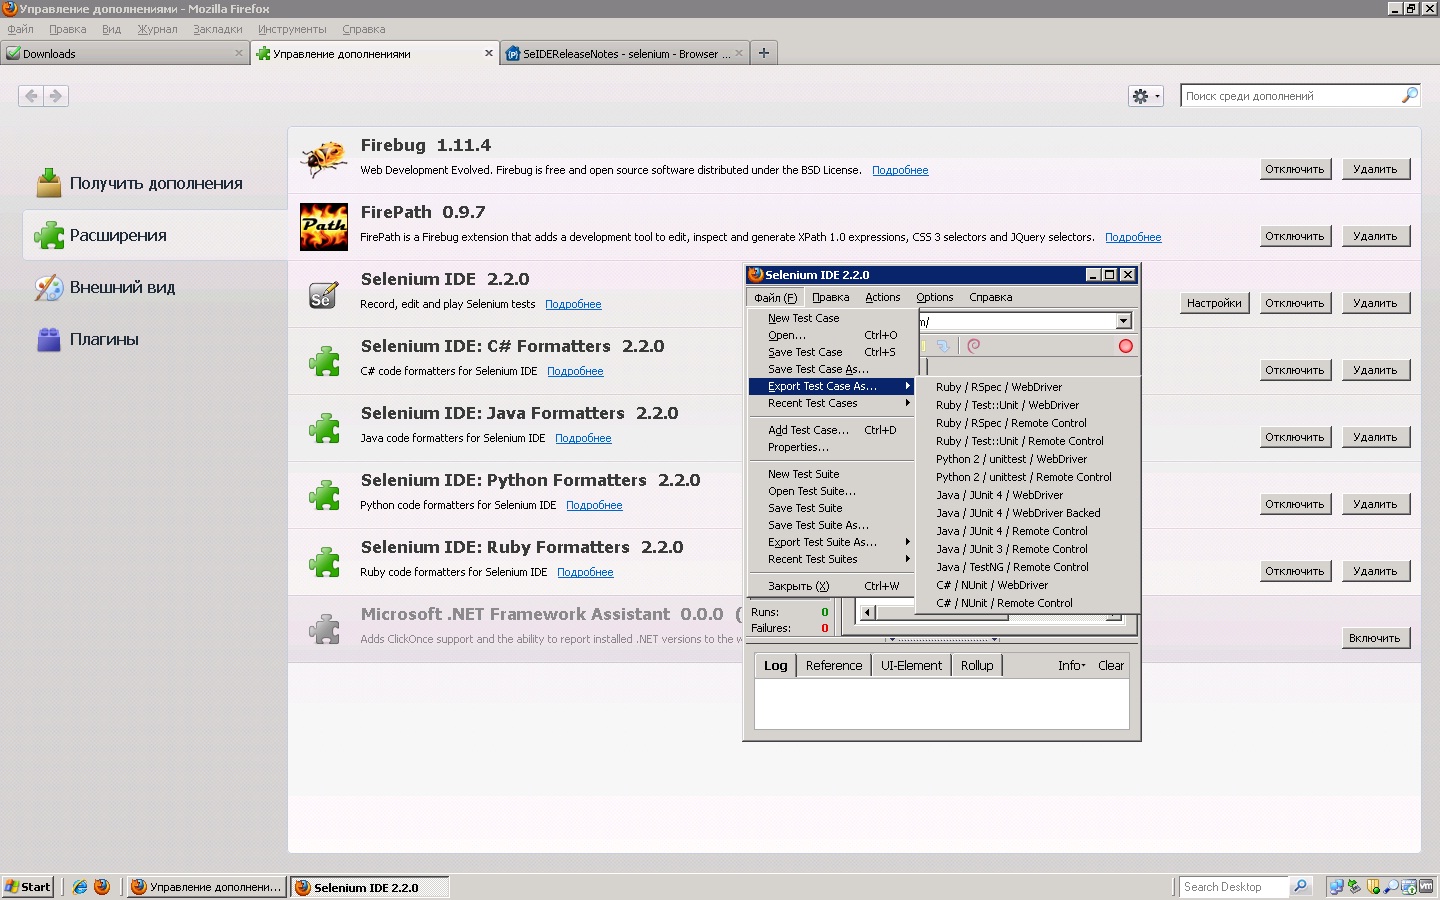Click the pink spiral rollup icon in Selenium IDE
The image size is (1440, 900).
click(x=974, y=346)
